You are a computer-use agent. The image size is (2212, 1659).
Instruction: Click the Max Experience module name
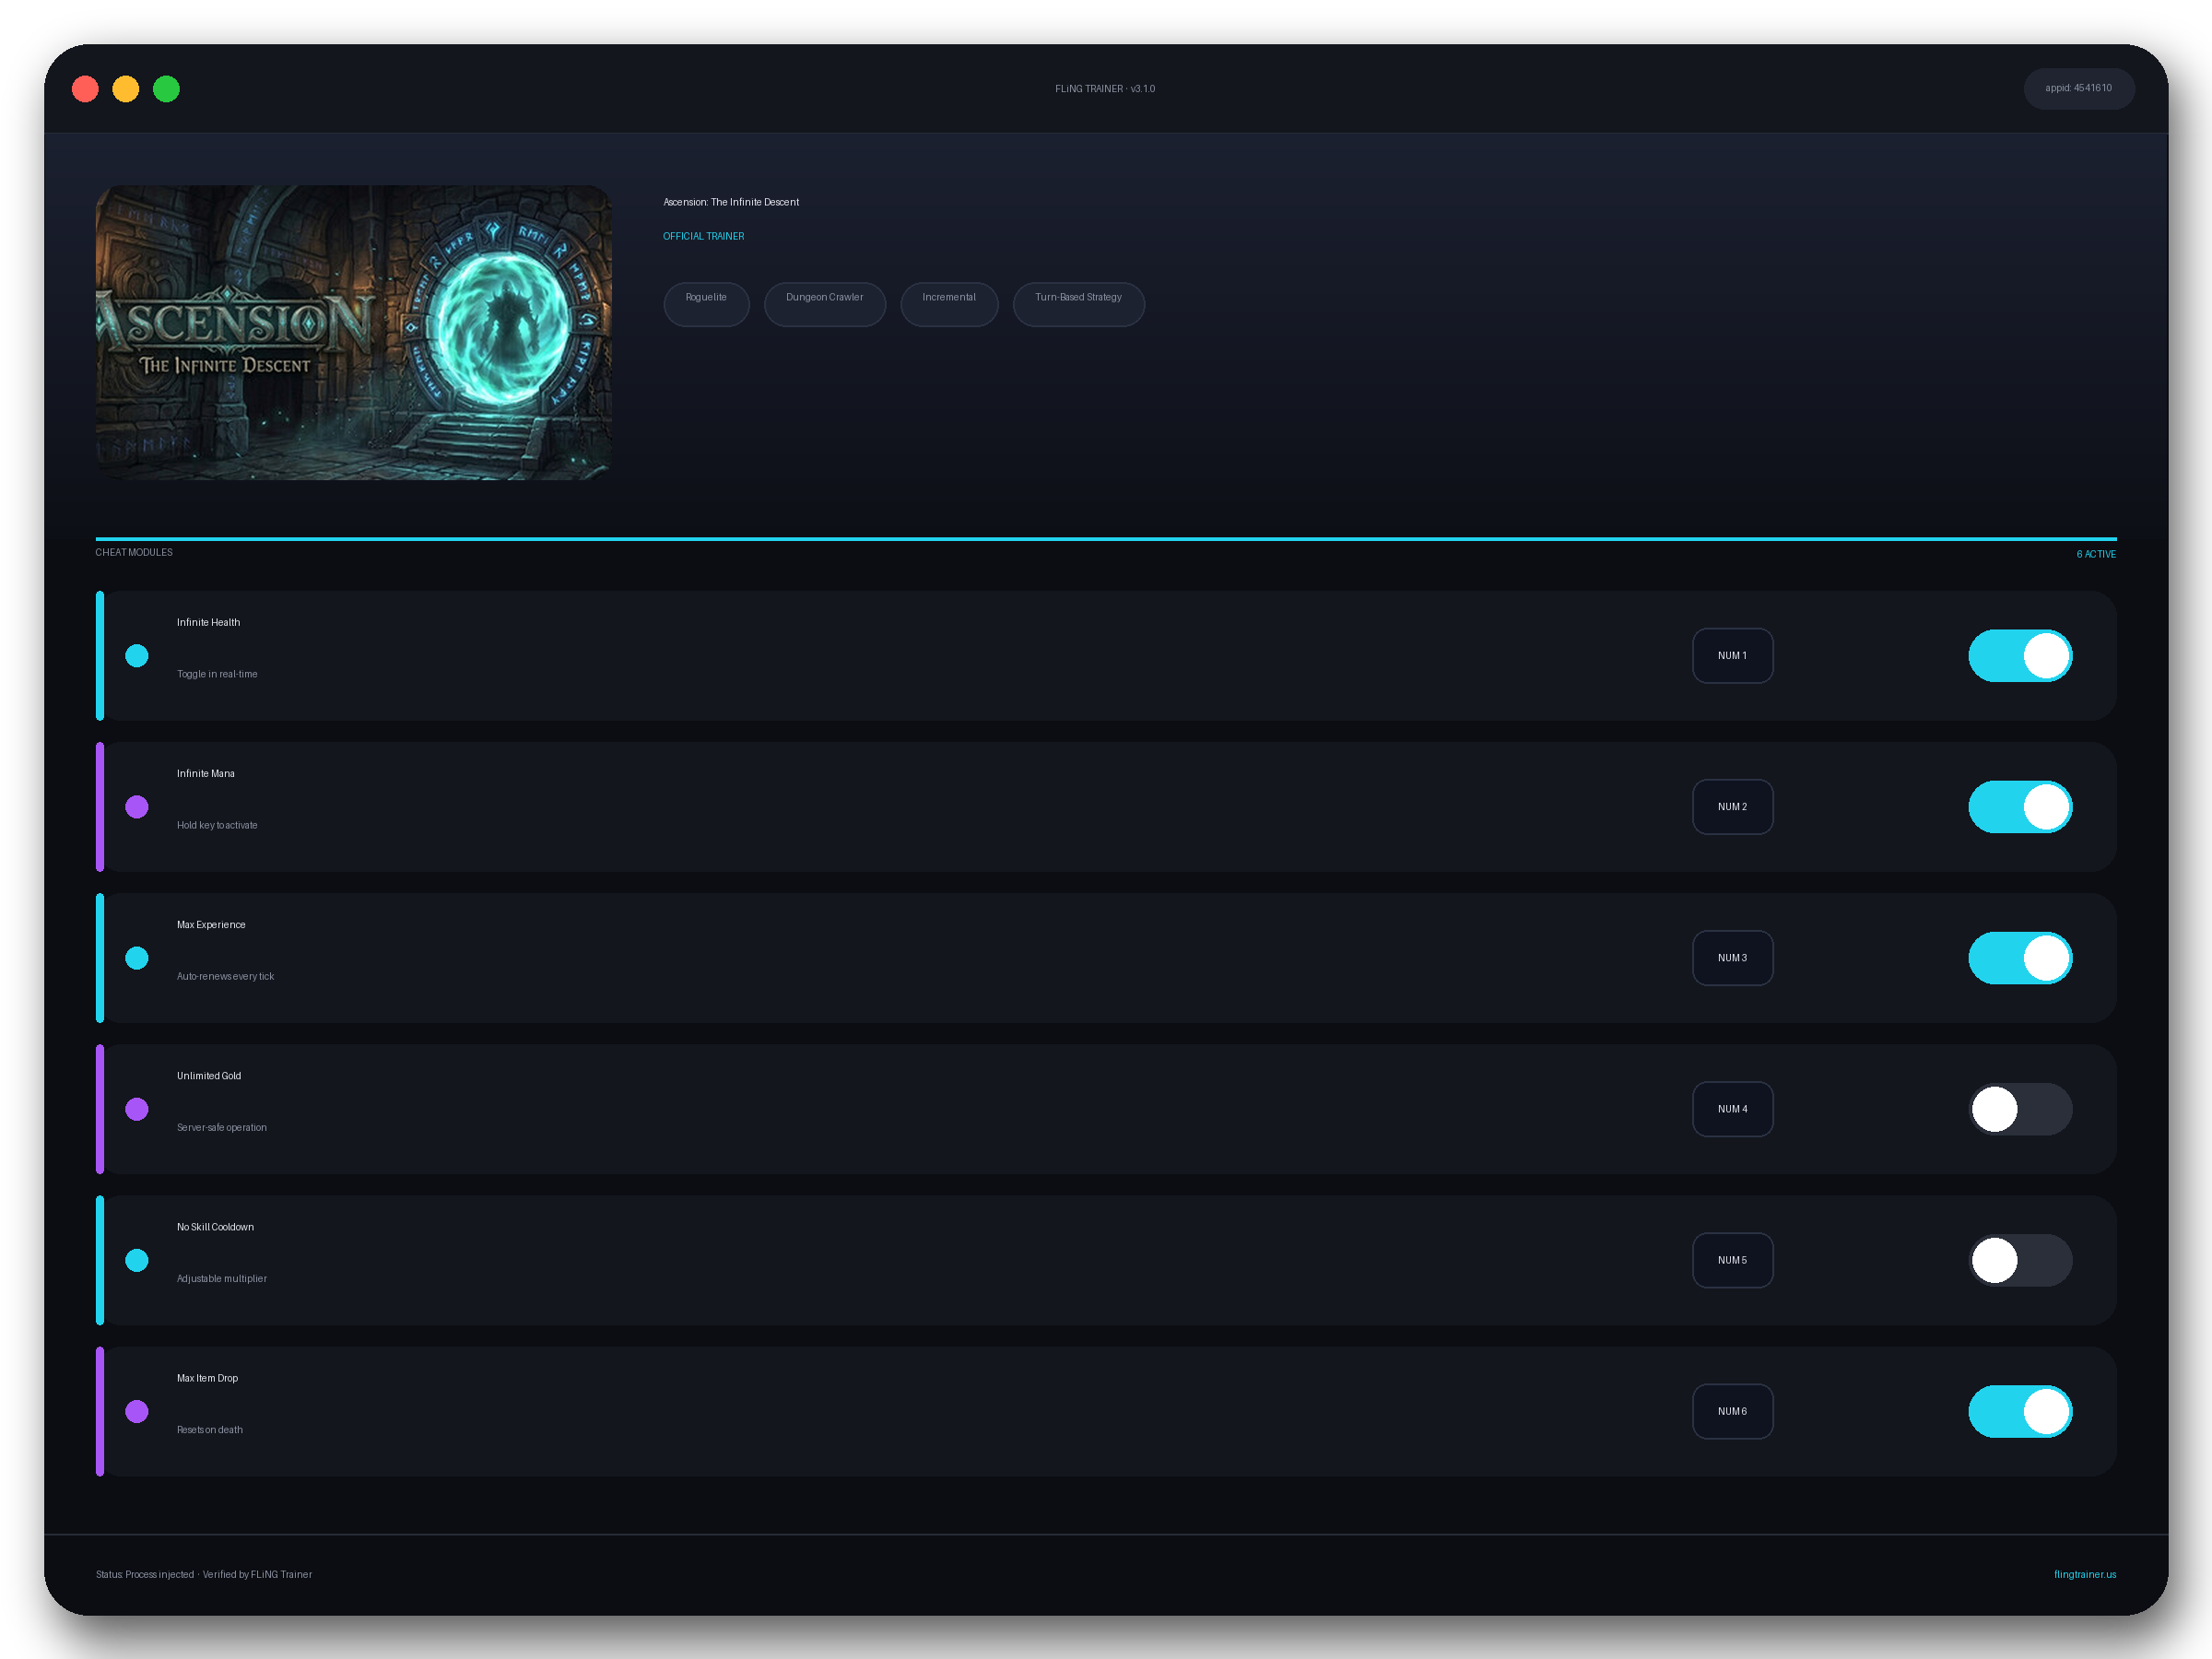pyautogui.click(x=211, y=924)
